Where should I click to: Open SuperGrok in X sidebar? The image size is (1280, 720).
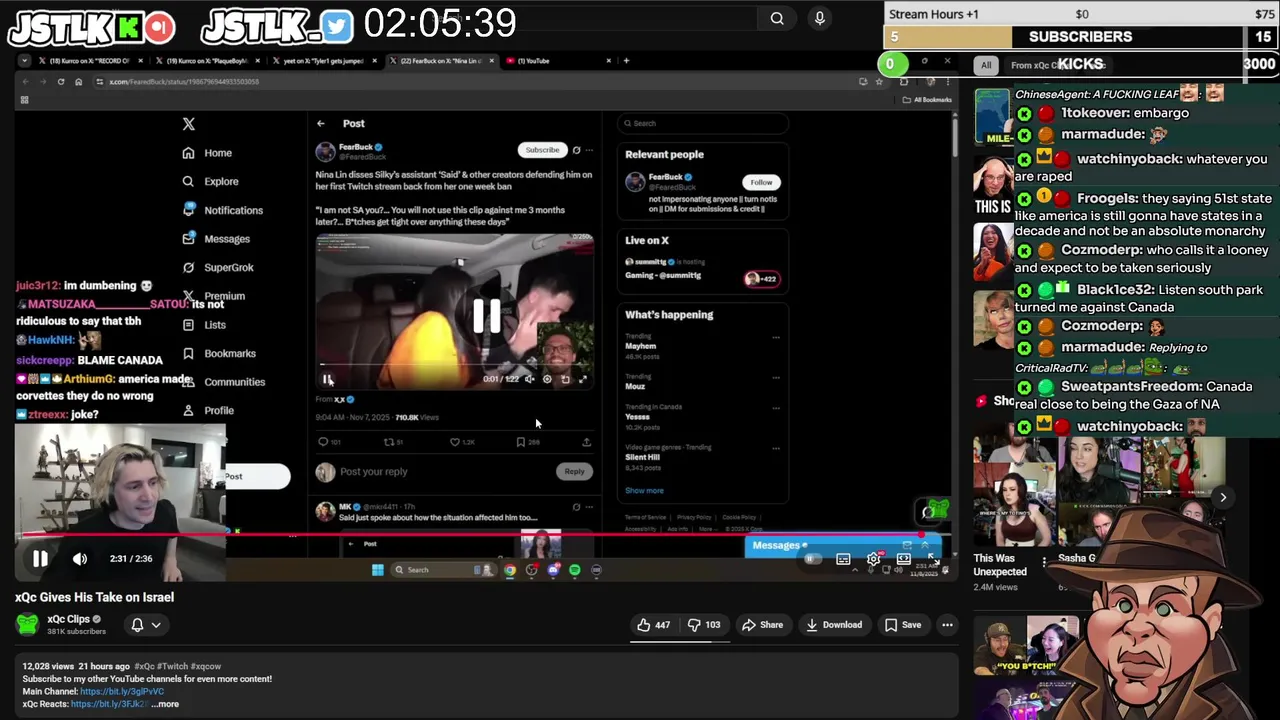(218, 268)
